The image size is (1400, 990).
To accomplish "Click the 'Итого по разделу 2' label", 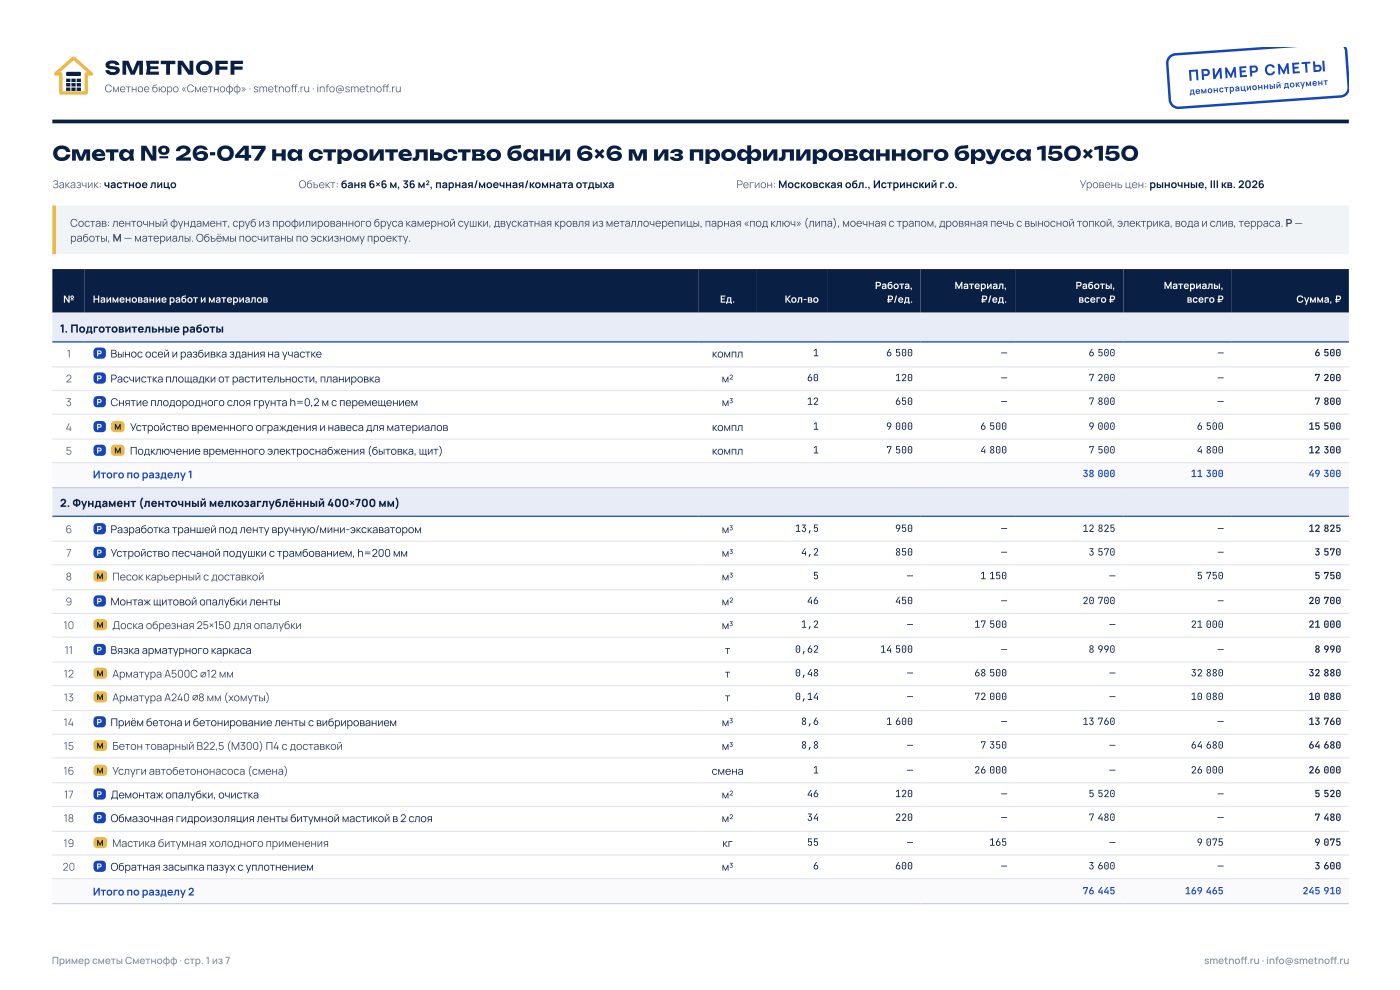I will coord(143,892).
